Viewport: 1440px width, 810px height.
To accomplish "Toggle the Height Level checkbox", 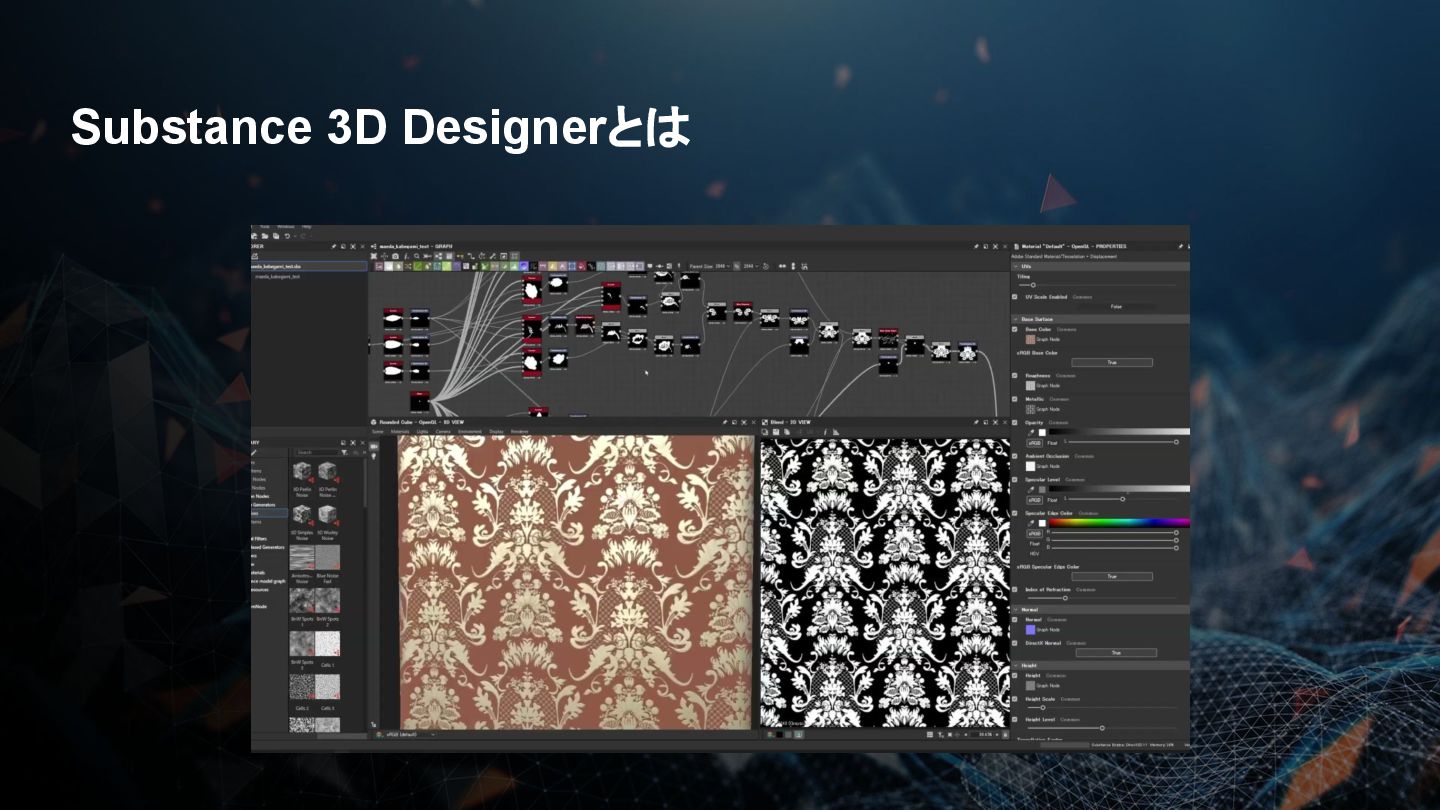I will (1014, 720).
